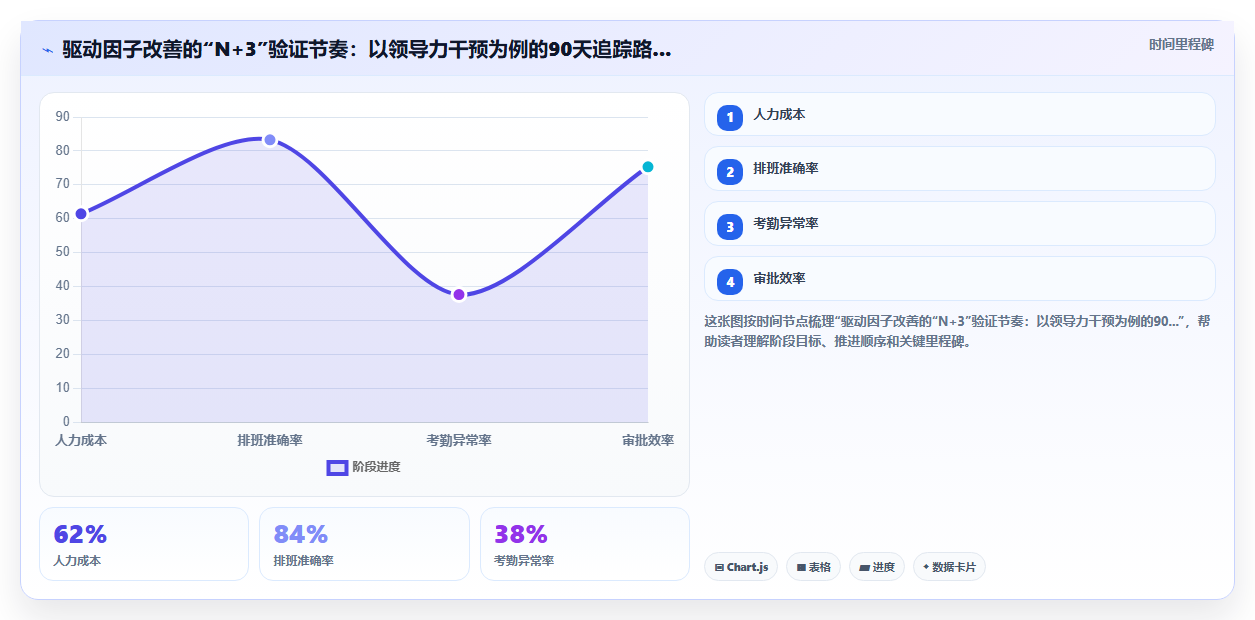Click the x-axis label 人力成本
The height and width of the screenshot is (620, 1255).
click(x=81, y=441)
